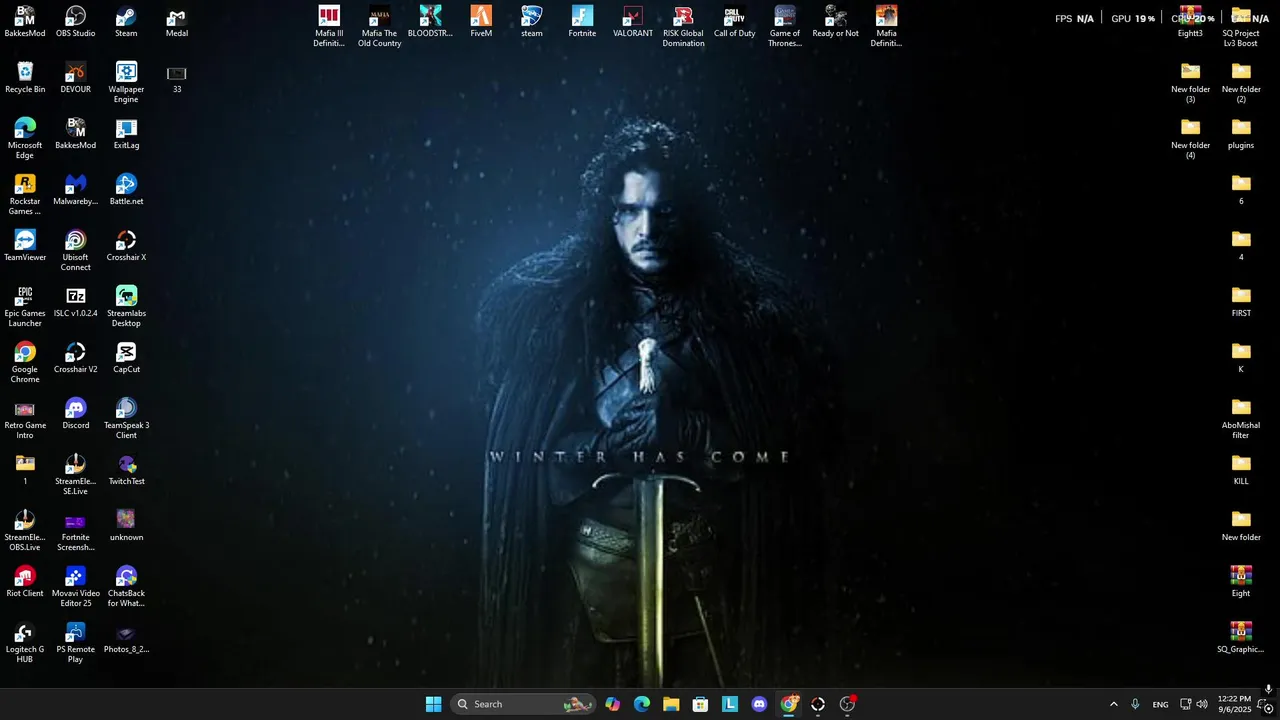This screenshot has width=1280, height=720.
Task: Select the Logitech G HUB icon
Action: [25, 643]
